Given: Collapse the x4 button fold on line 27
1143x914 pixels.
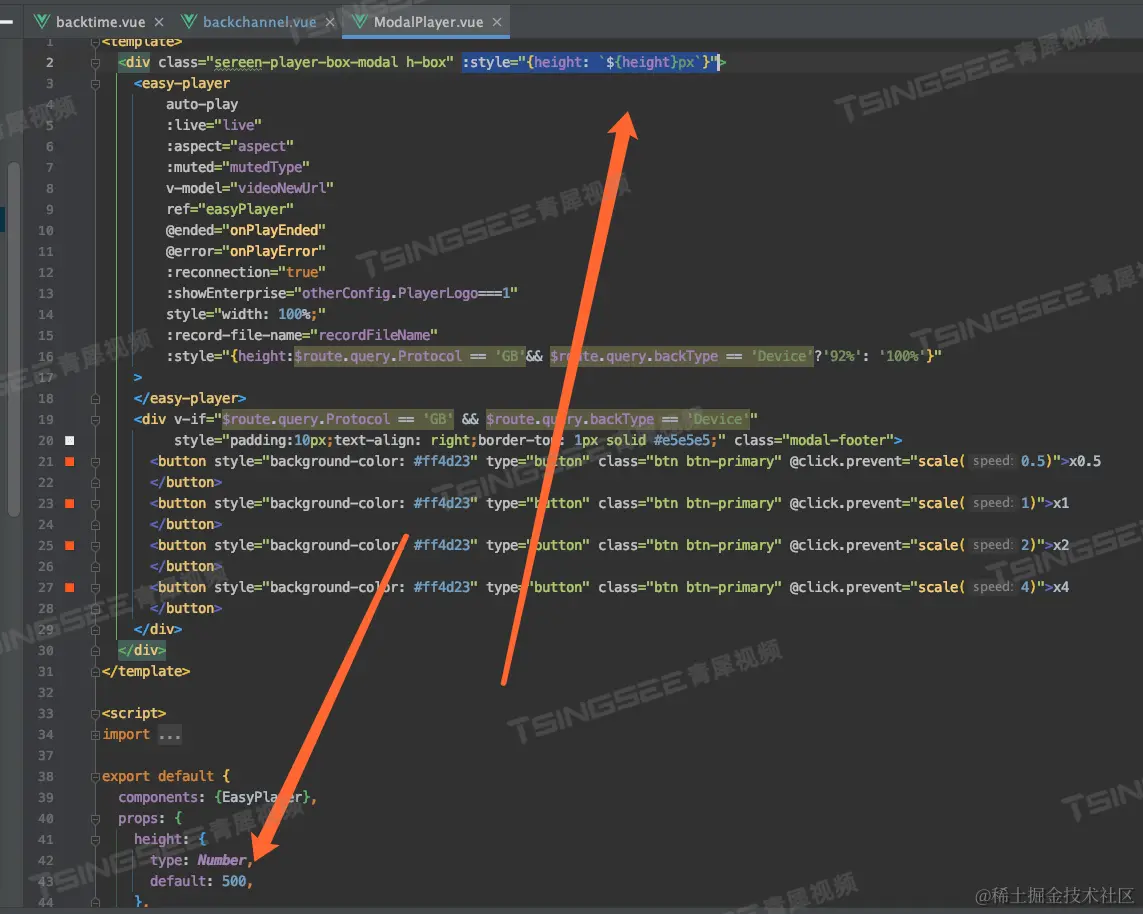Looking at the screenshot, I should pos(95,587).
